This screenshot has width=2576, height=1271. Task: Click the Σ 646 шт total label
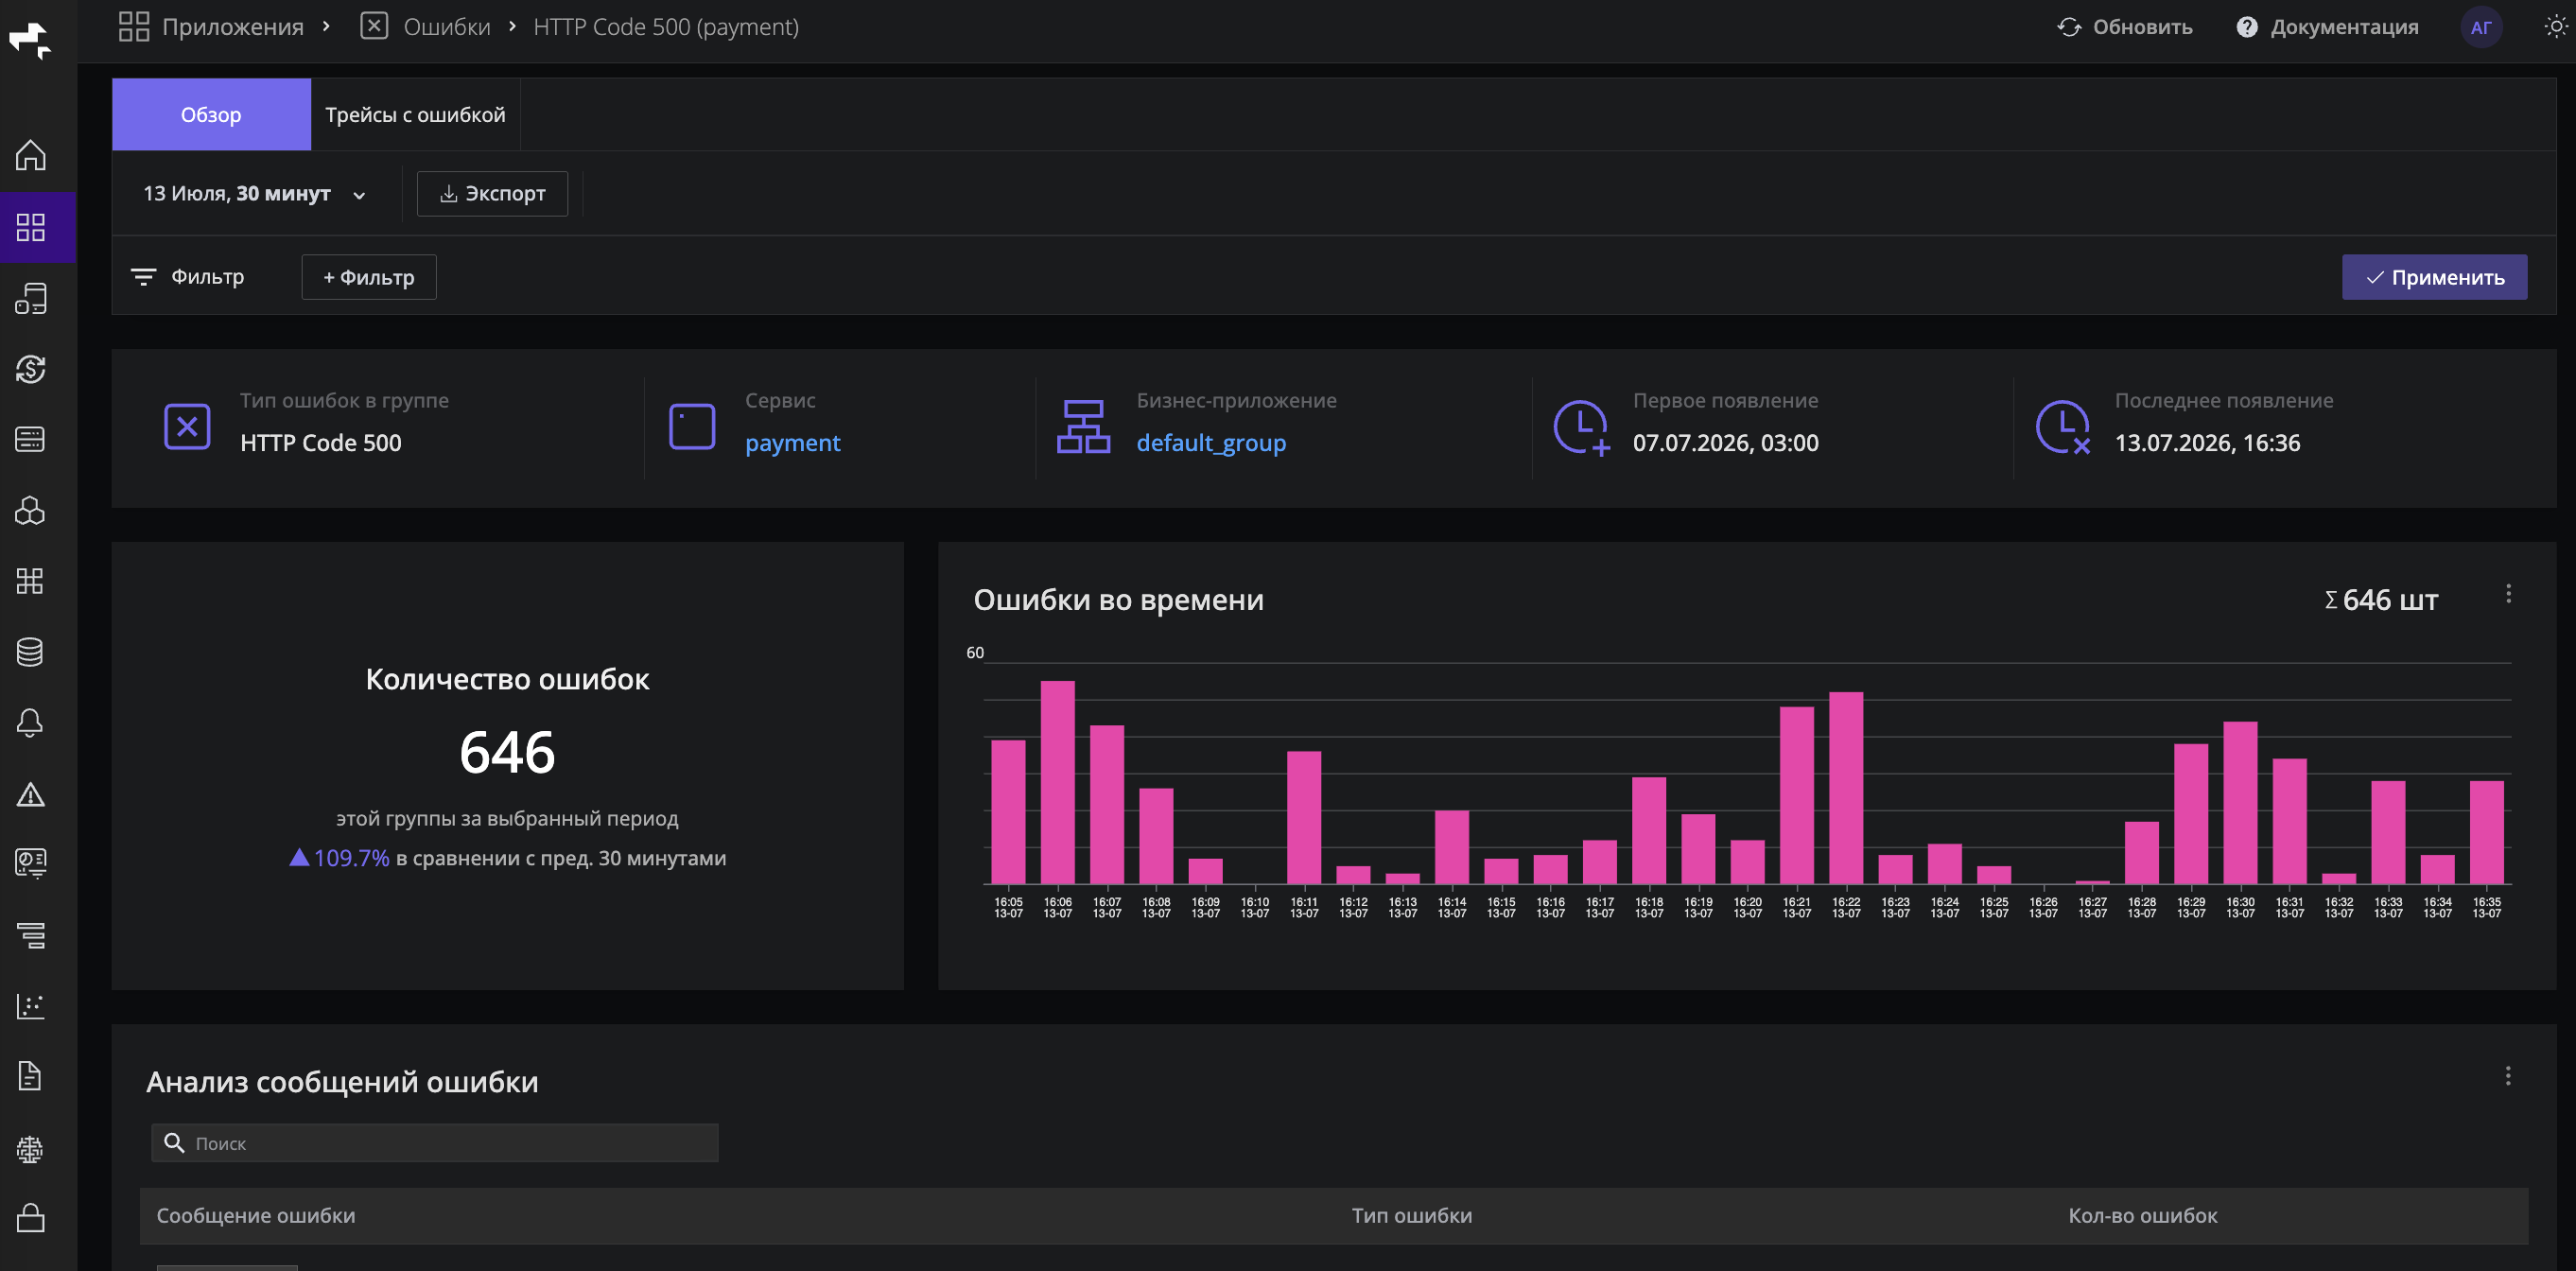coord(2381,600)
